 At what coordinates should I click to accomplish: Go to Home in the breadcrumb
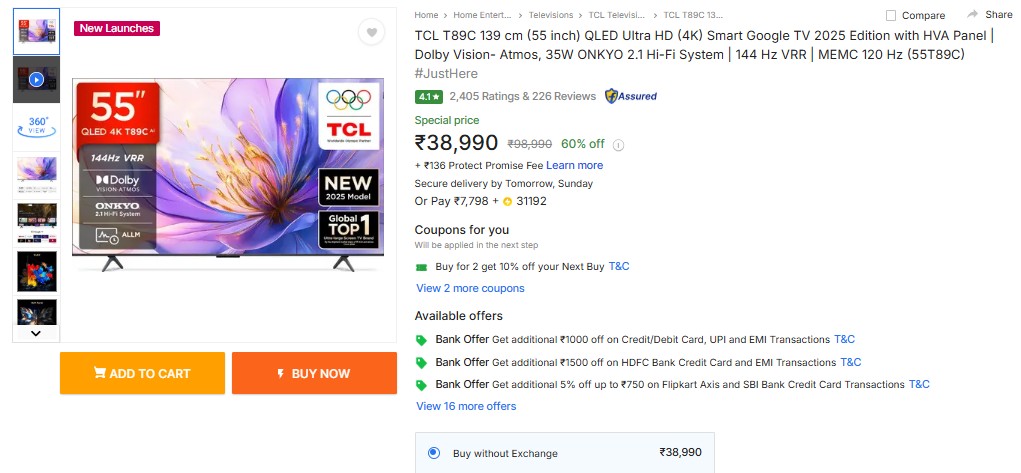click(426, 15)
